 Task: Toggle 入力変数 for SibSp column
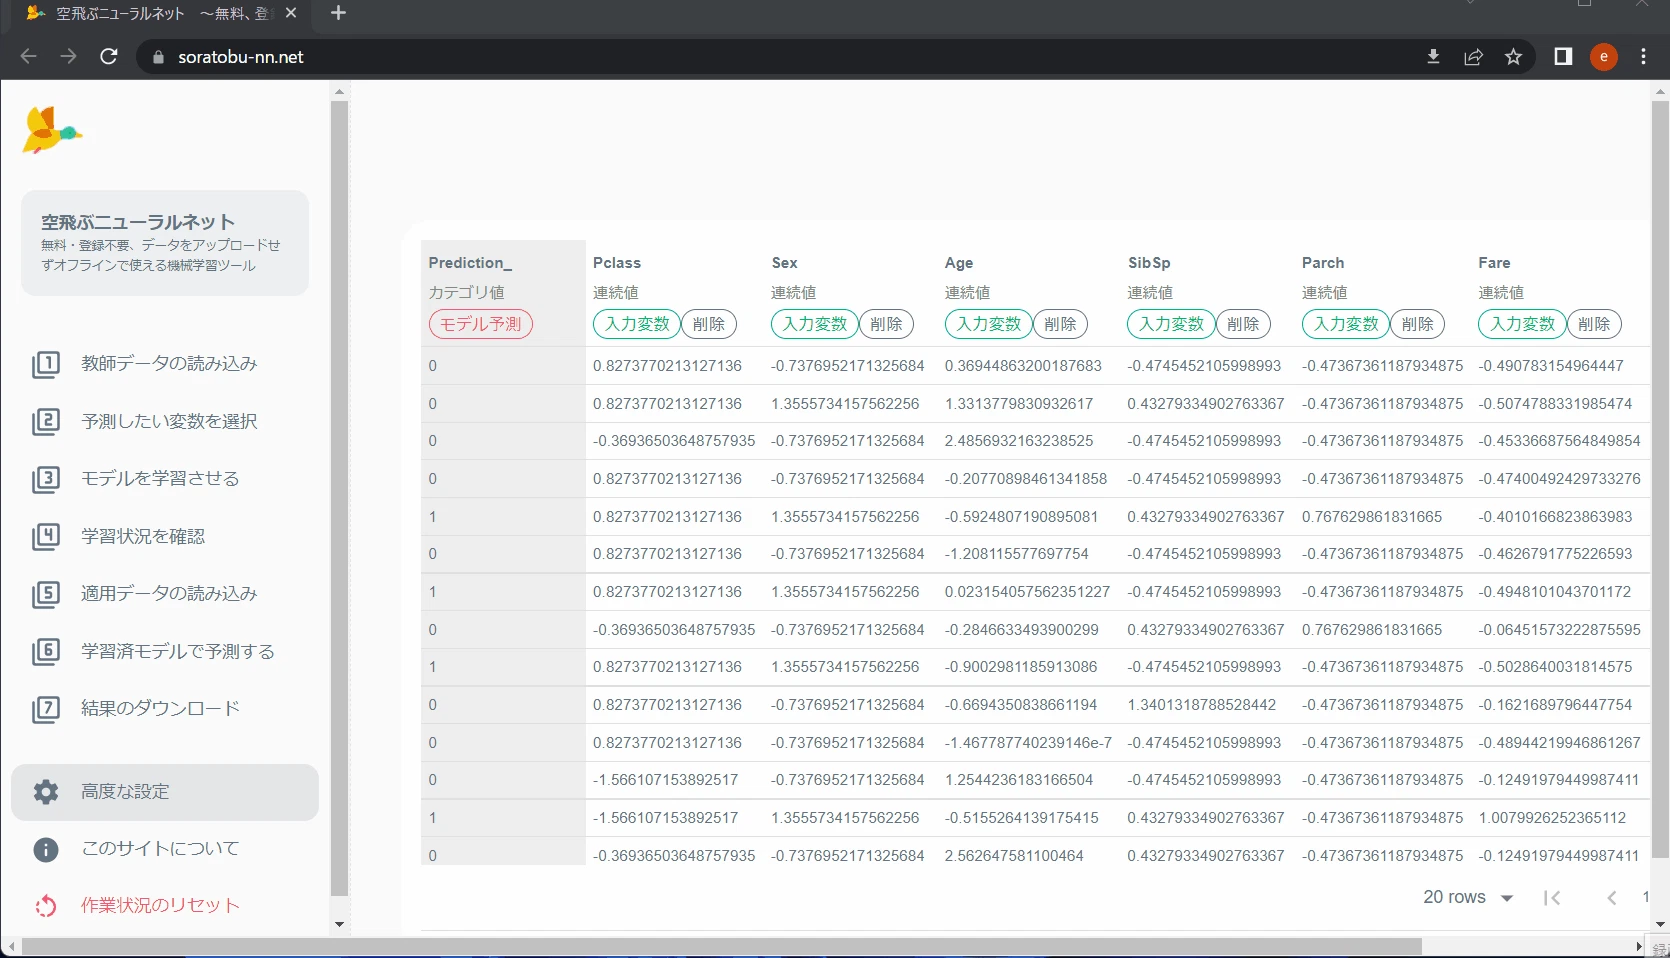coord(1172,324)
